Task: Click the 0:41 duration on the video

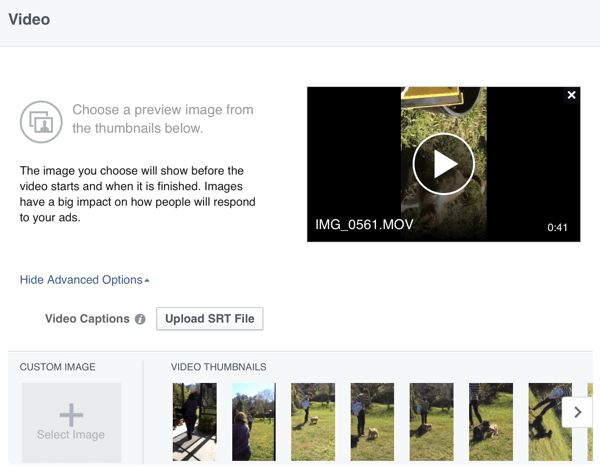Action: pos(557,227)
